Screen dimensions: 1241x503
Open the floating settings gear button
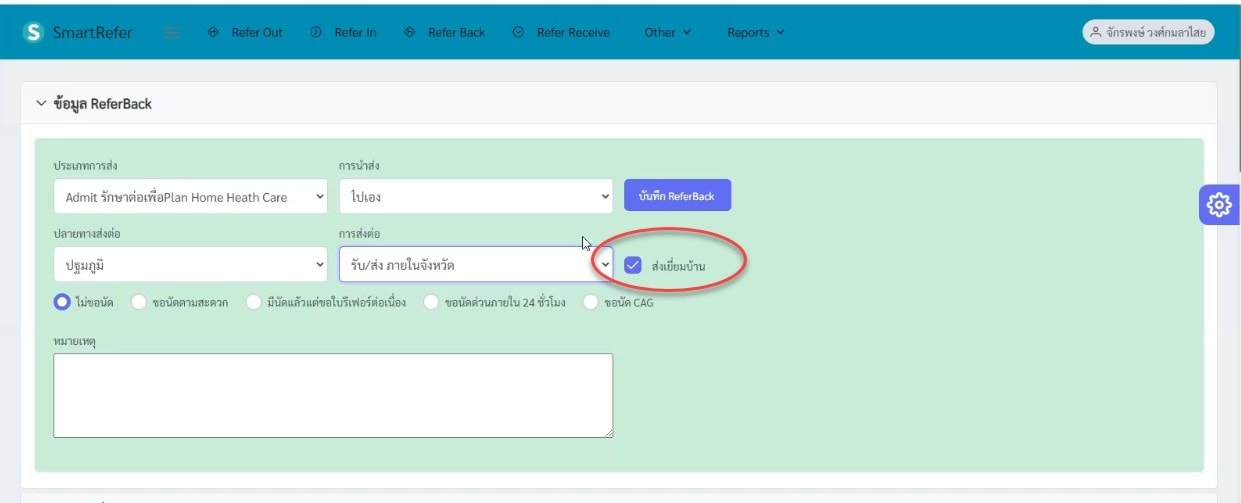coord(1218,205)
